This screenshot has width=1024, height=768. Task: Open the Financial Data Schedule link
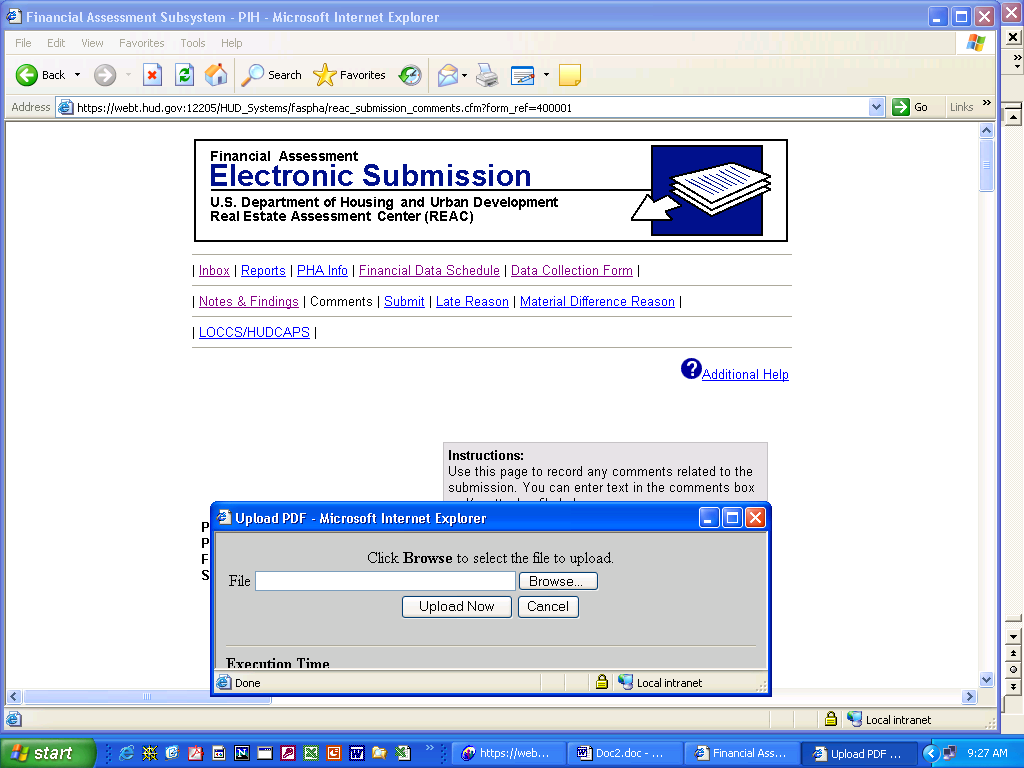429,270
